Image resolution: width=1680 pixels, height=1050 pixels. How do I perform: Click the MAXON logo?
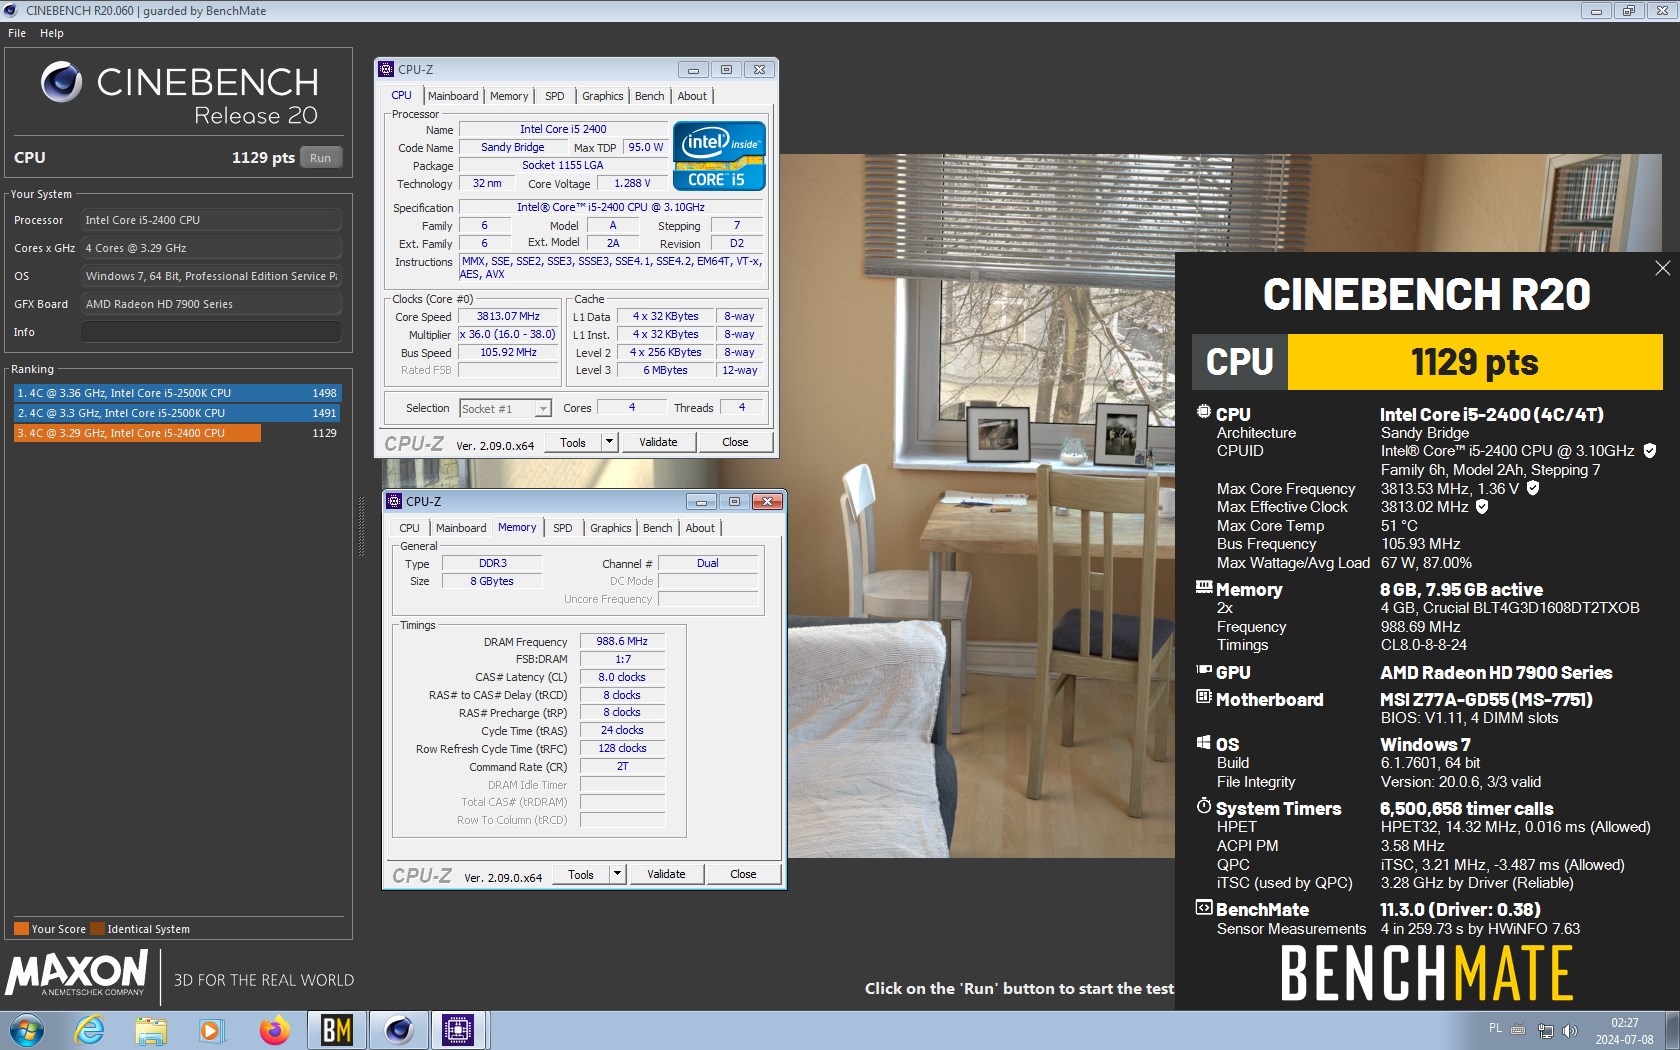(77, 973)
